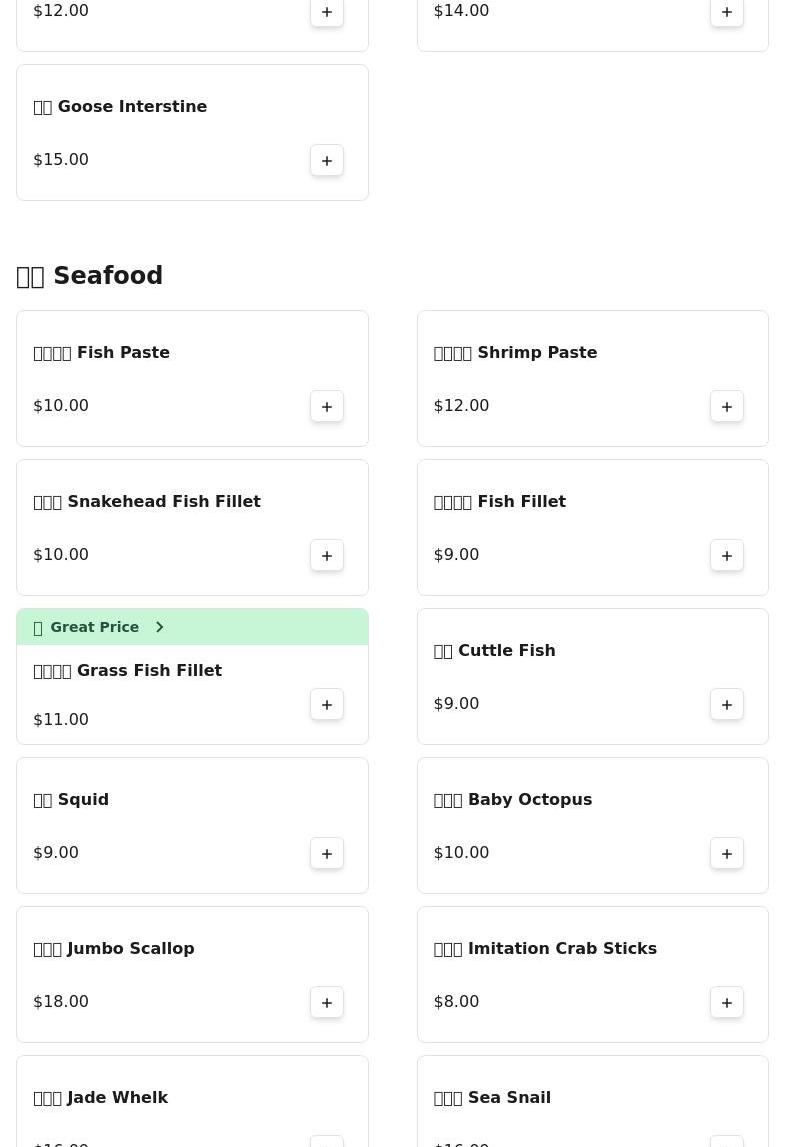This screenshot has height=1147, width=785.
Task: Add Squid using plus button
Action: click(327, 853)
